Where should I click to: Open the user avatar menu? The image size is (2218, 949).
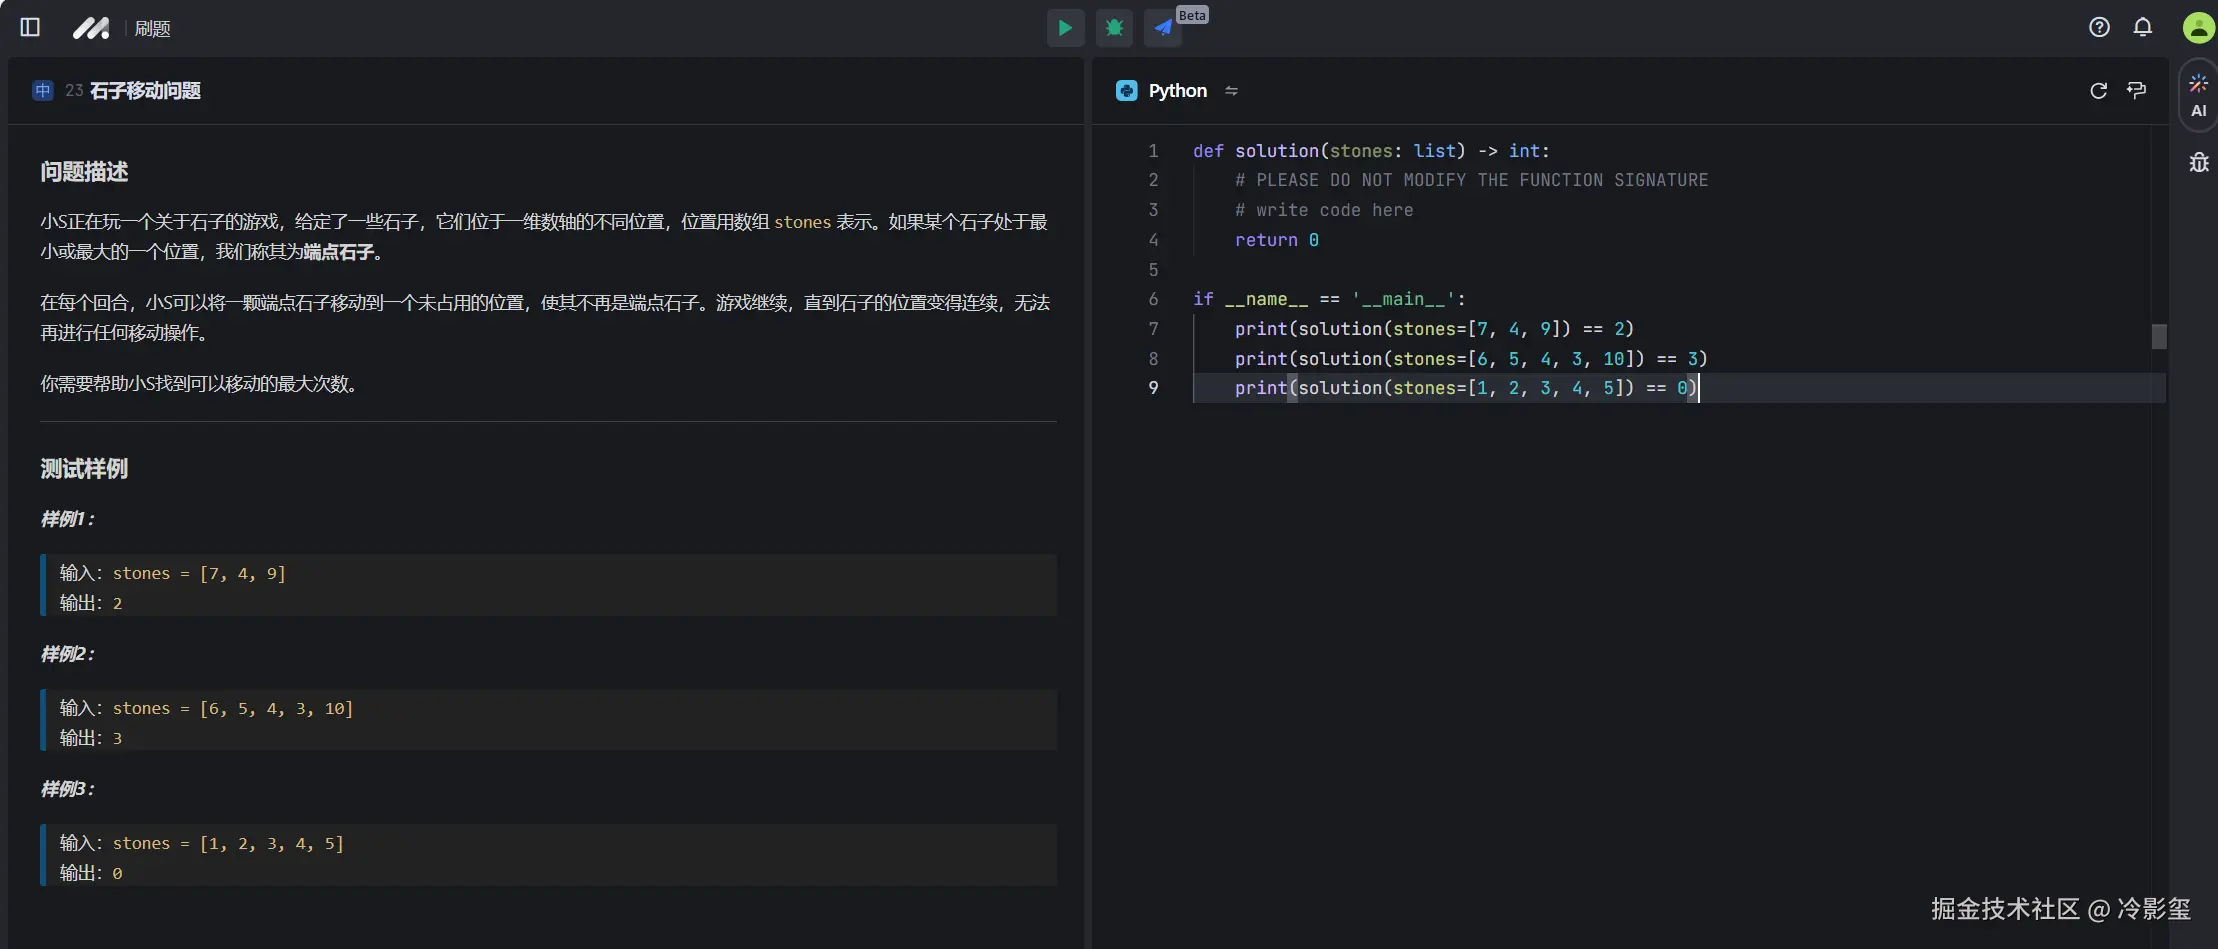tap(2198, 28)
